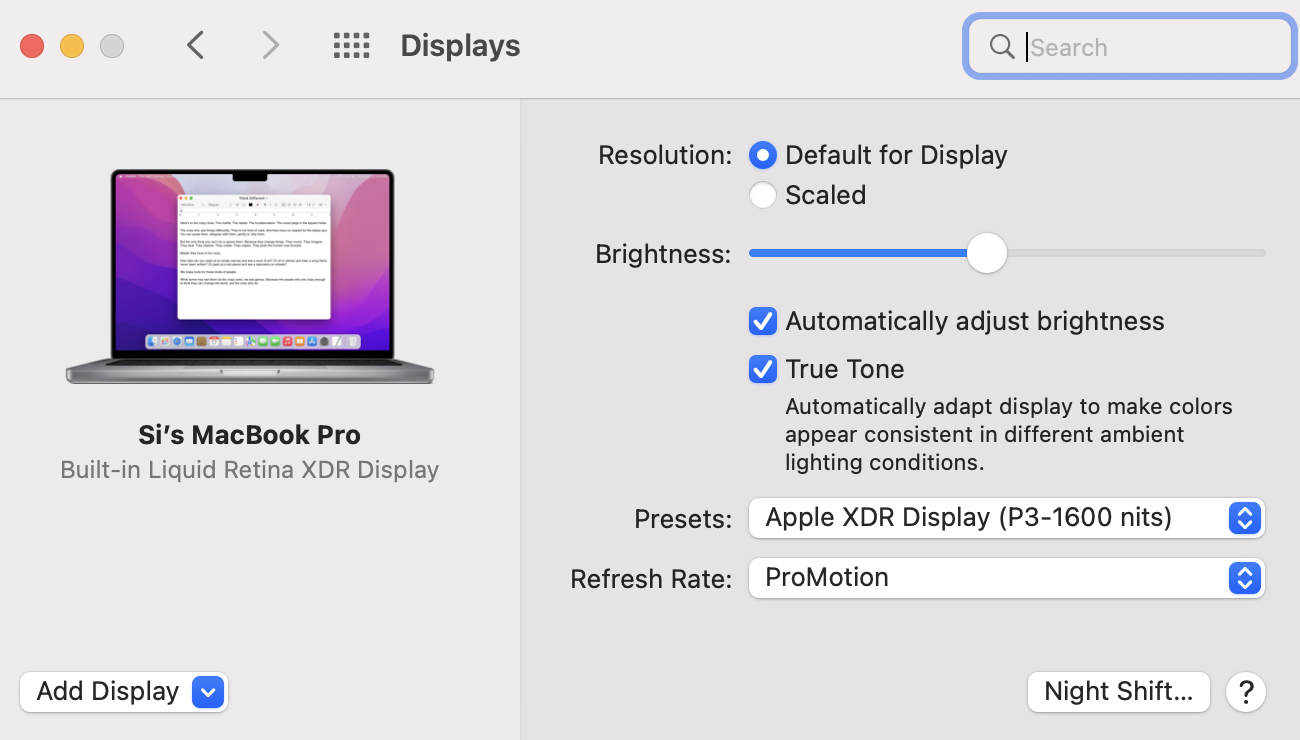This screenshot has height=740, width=1300.
Task: Click the Brightness slider knob
Action: 987,253
